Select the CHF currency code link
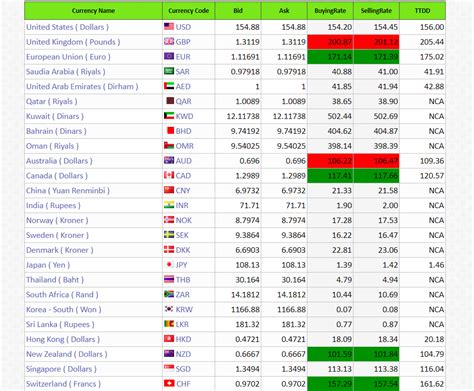 (x=183, y=384)
